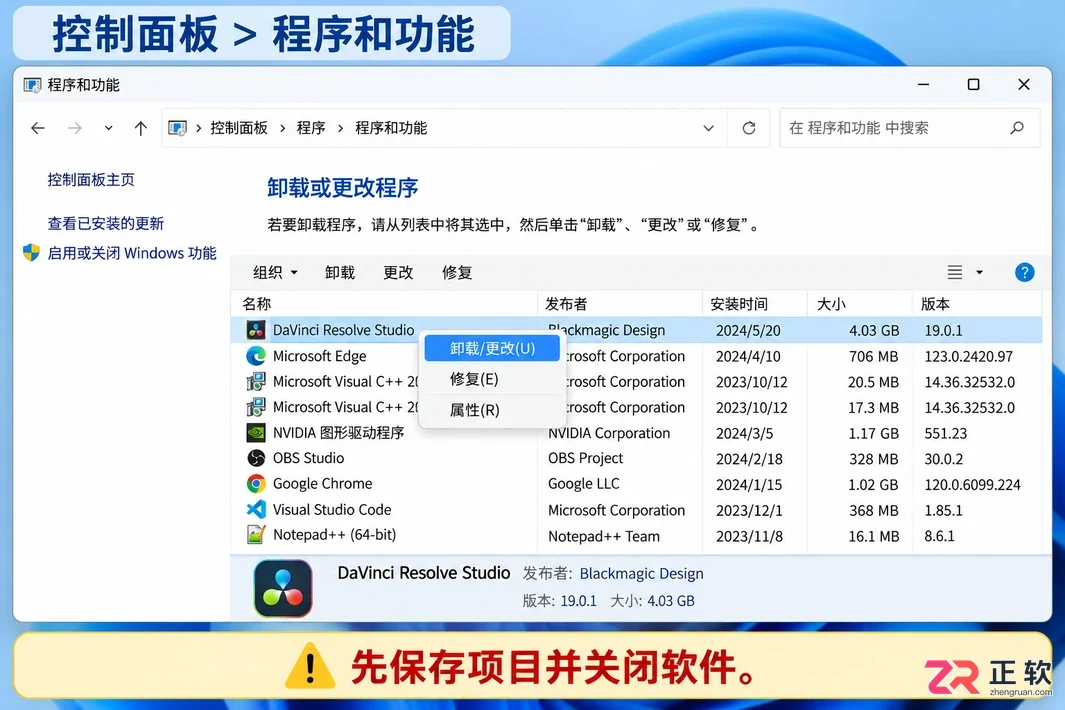This screenshot has width=1065, height=710.
Task: Open 查看已安装的更新 link
Action: (x=105, y=224)
